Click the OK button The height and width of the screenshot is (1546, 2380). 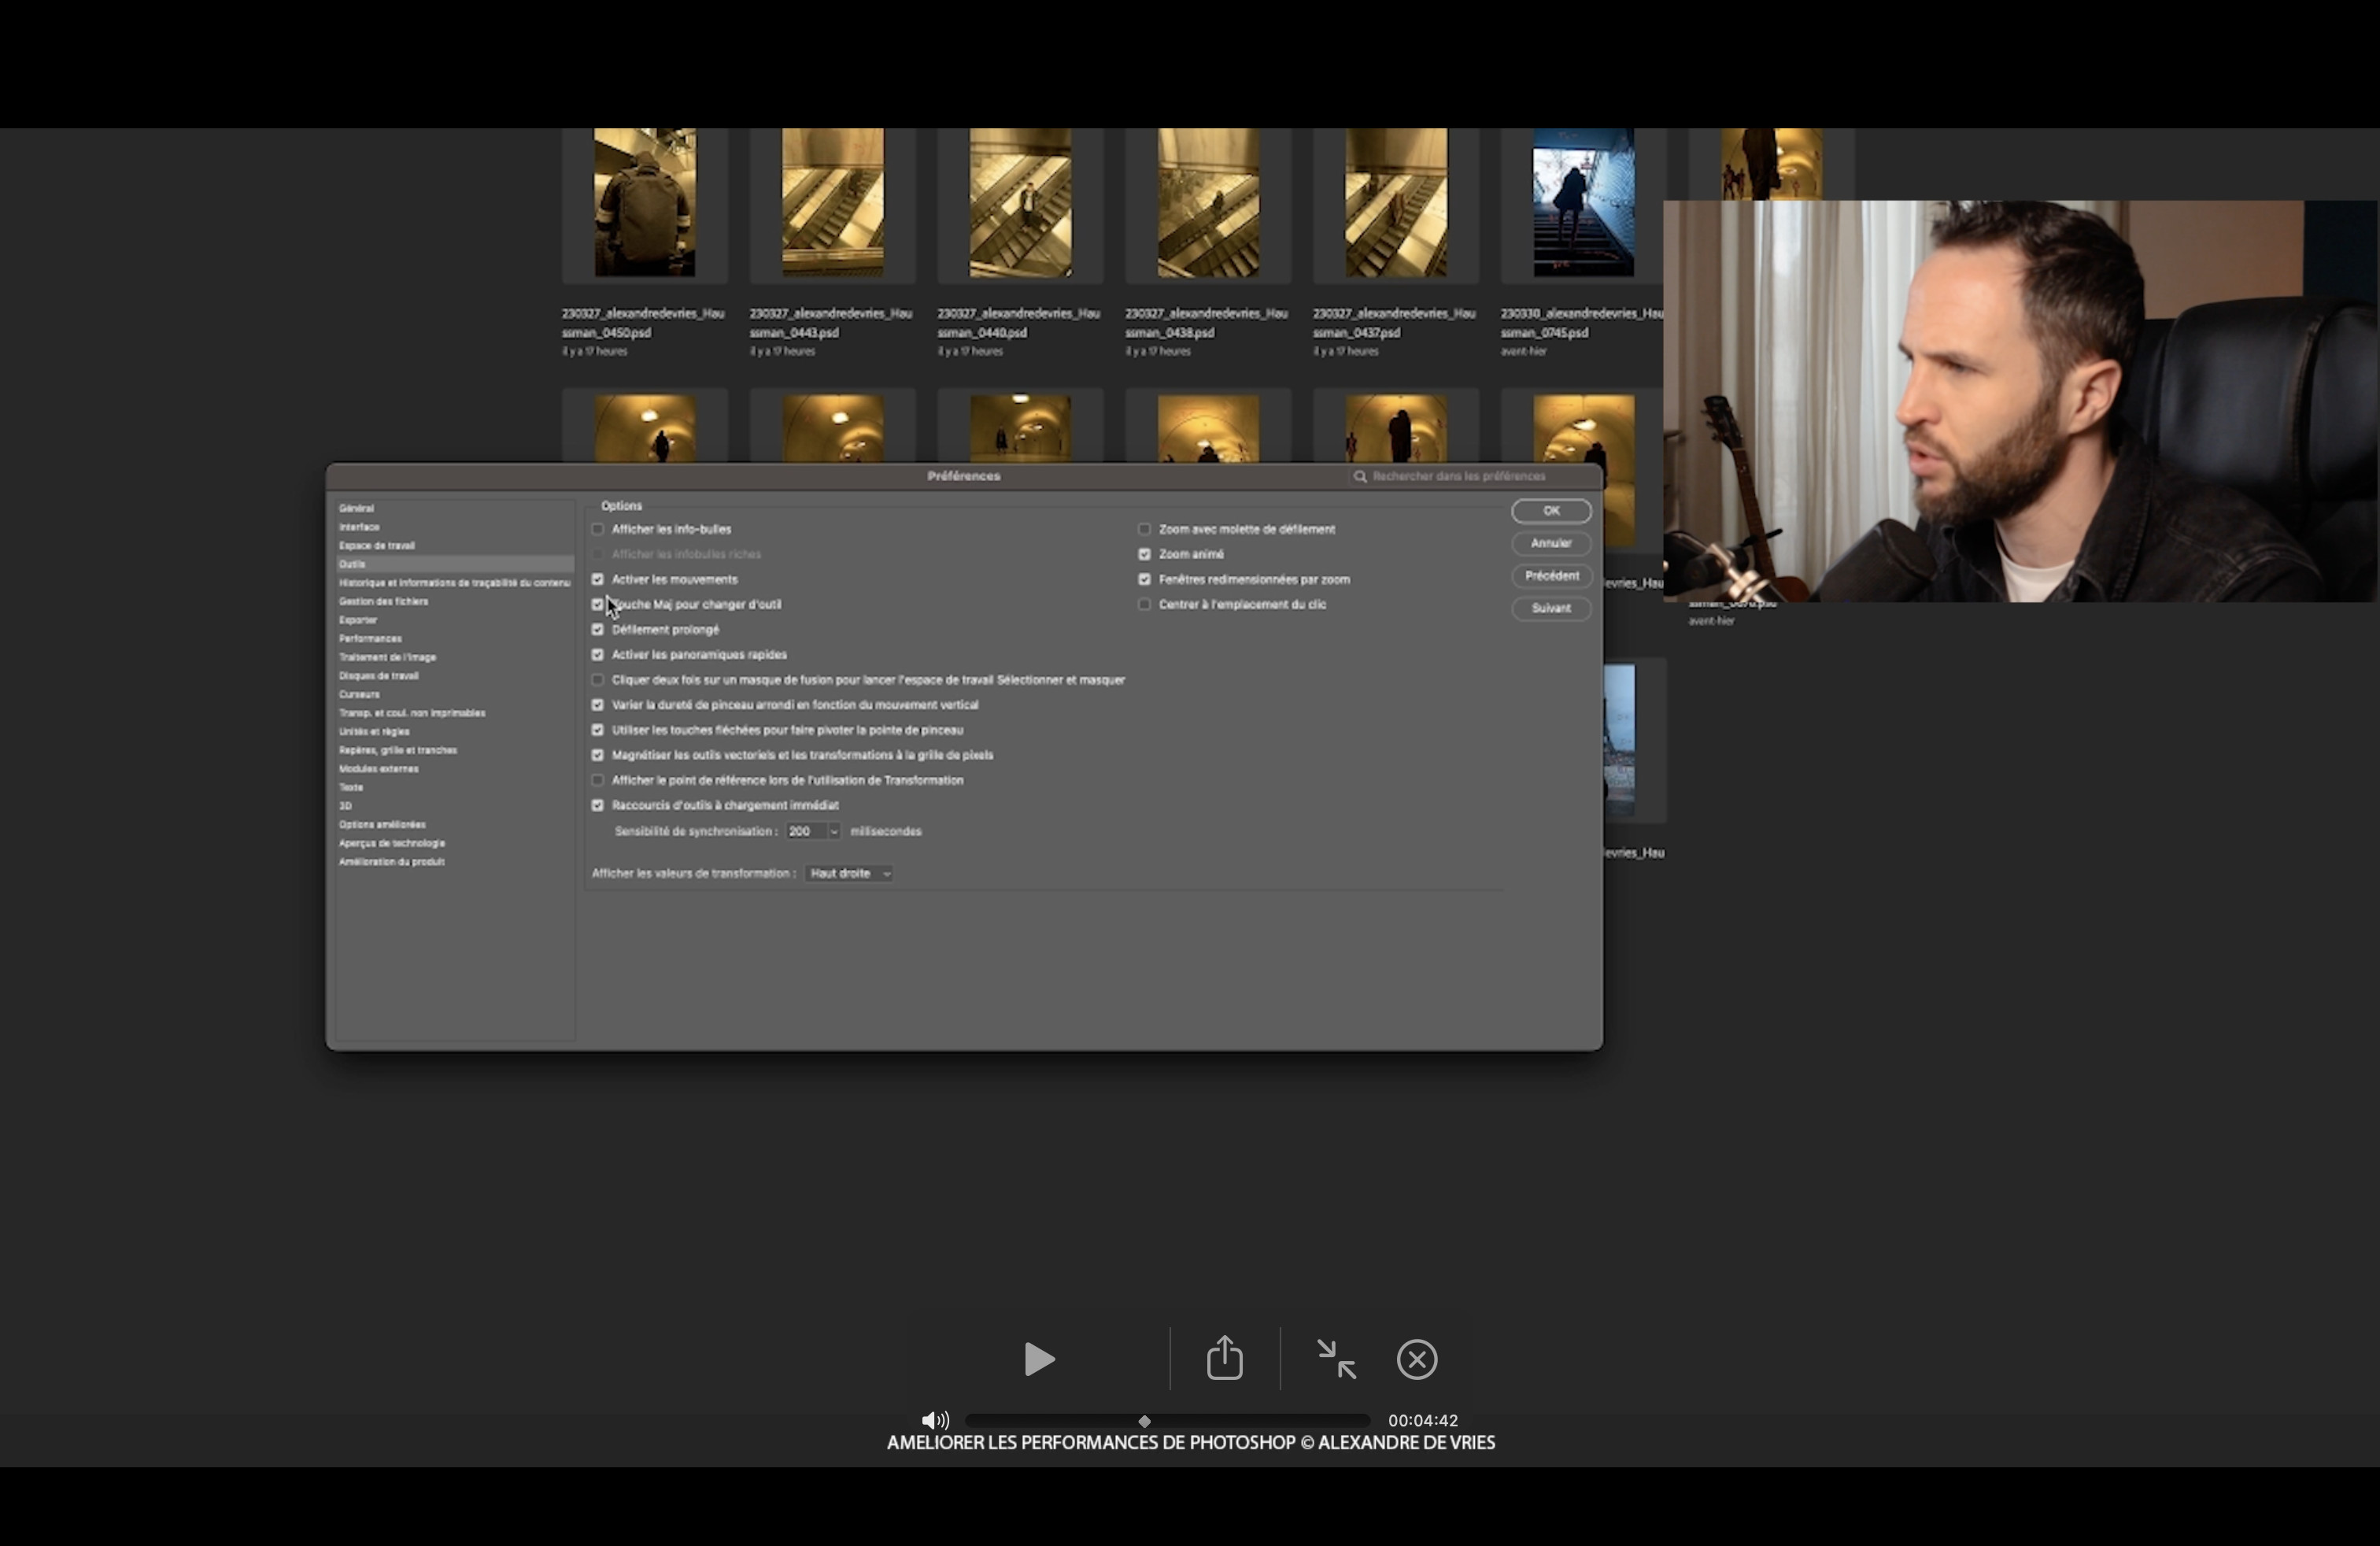pyautogui.click(x=1550, y=511)
